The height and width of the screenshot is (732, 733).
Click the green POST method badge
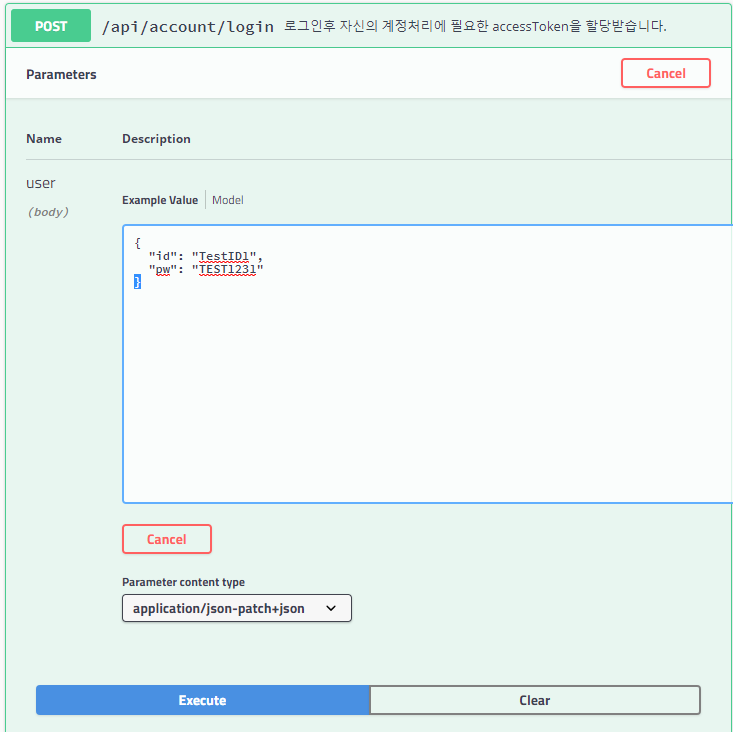(50, 26)
